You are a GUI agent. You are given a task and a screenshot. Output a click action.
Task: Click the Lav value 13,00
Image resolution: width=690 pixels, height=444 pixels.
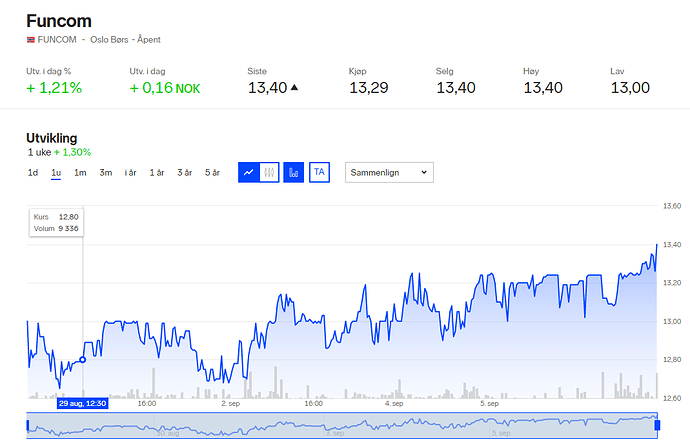[x=630, y=88]
